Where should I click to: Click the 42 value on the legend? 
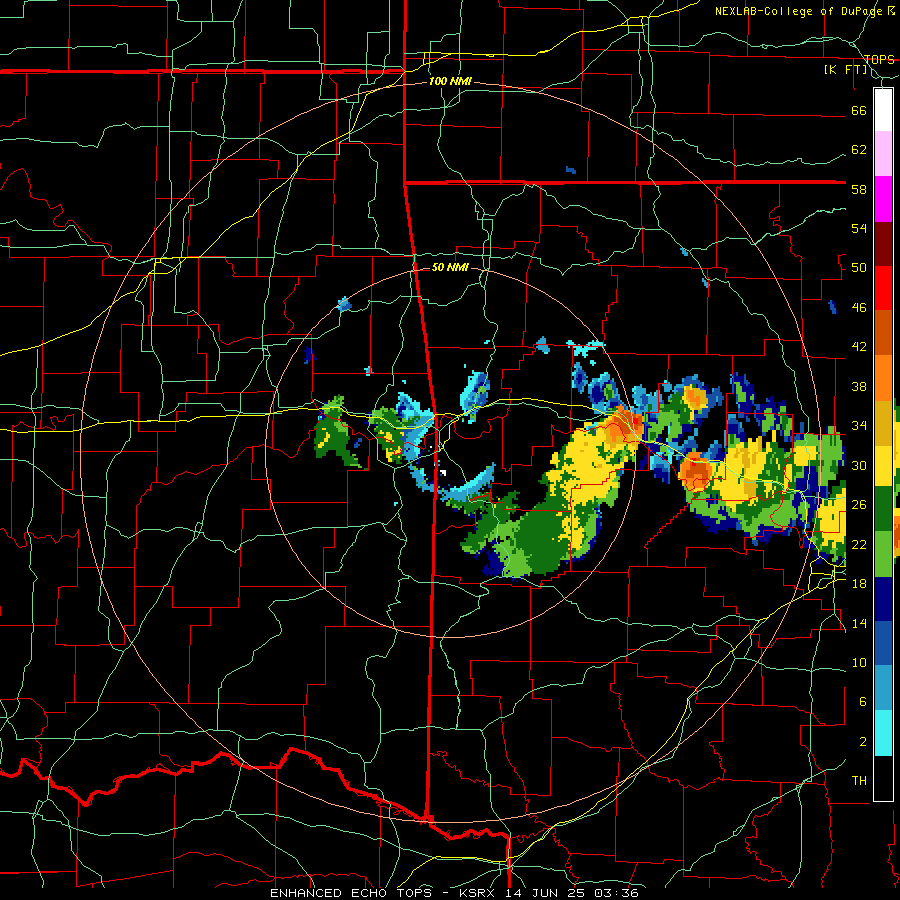click(859, 347)
